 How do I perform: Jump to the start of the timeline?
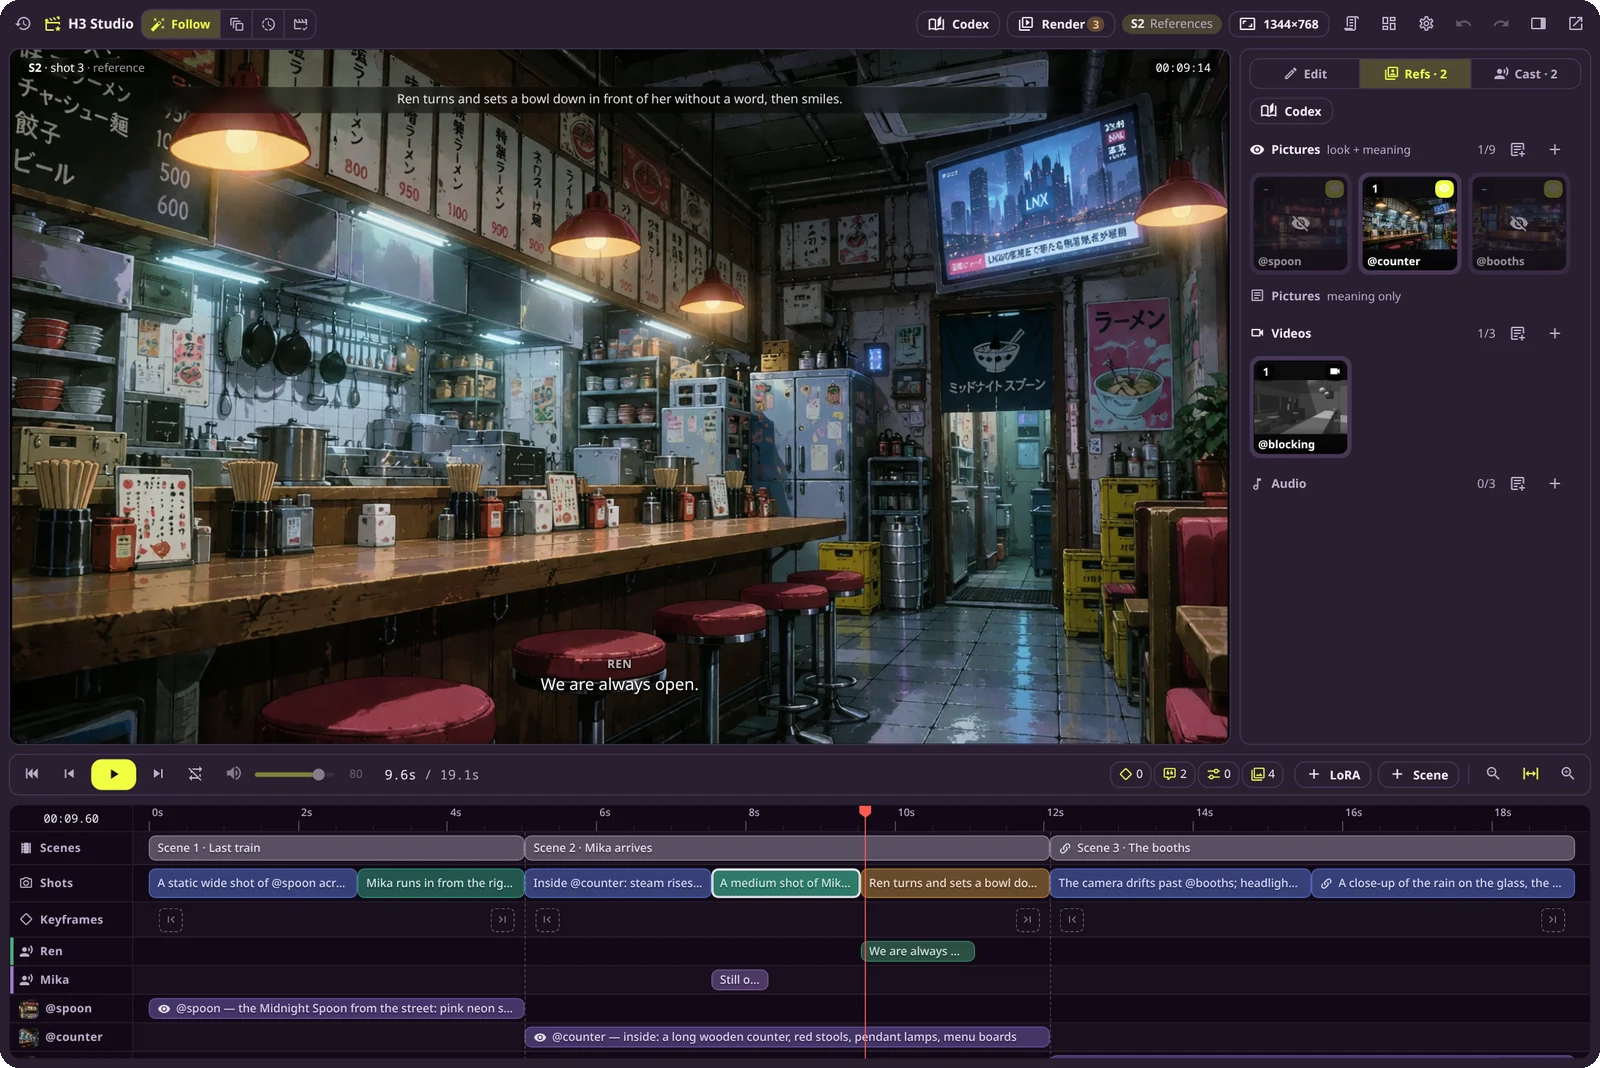32,774
